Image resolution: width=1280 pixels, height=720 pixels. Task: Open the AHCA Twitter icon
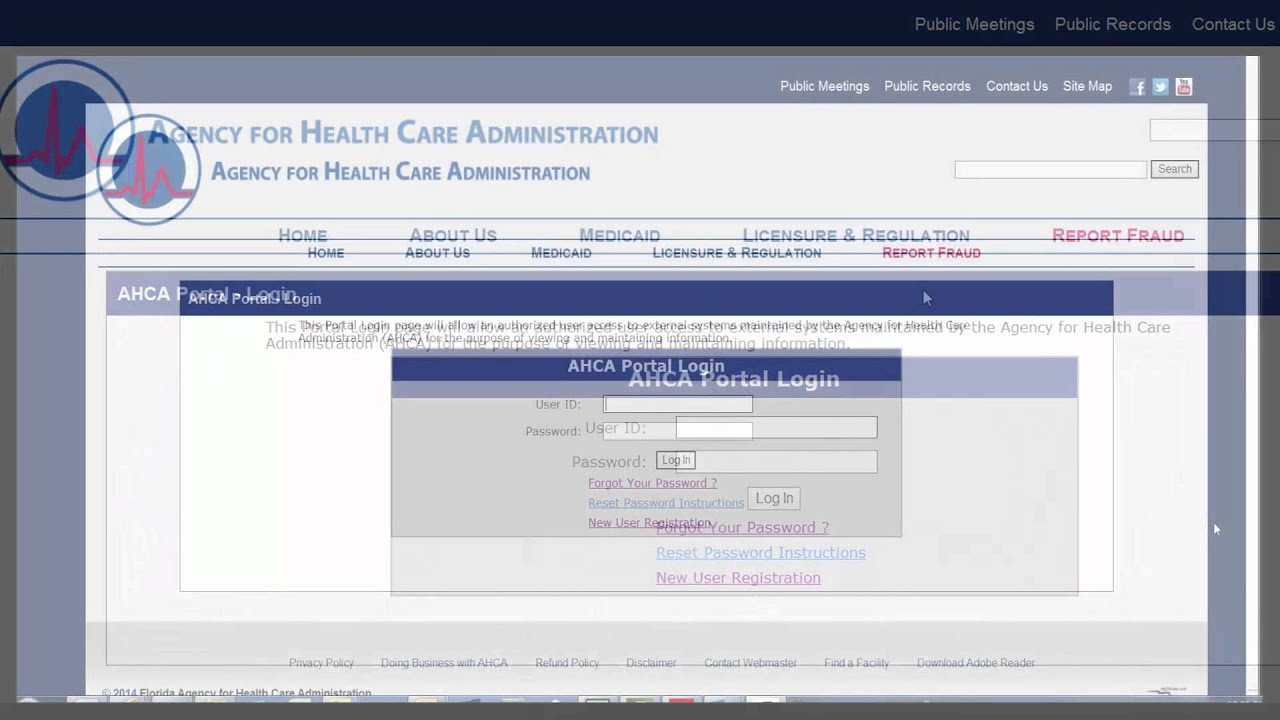coord(1160,87)
